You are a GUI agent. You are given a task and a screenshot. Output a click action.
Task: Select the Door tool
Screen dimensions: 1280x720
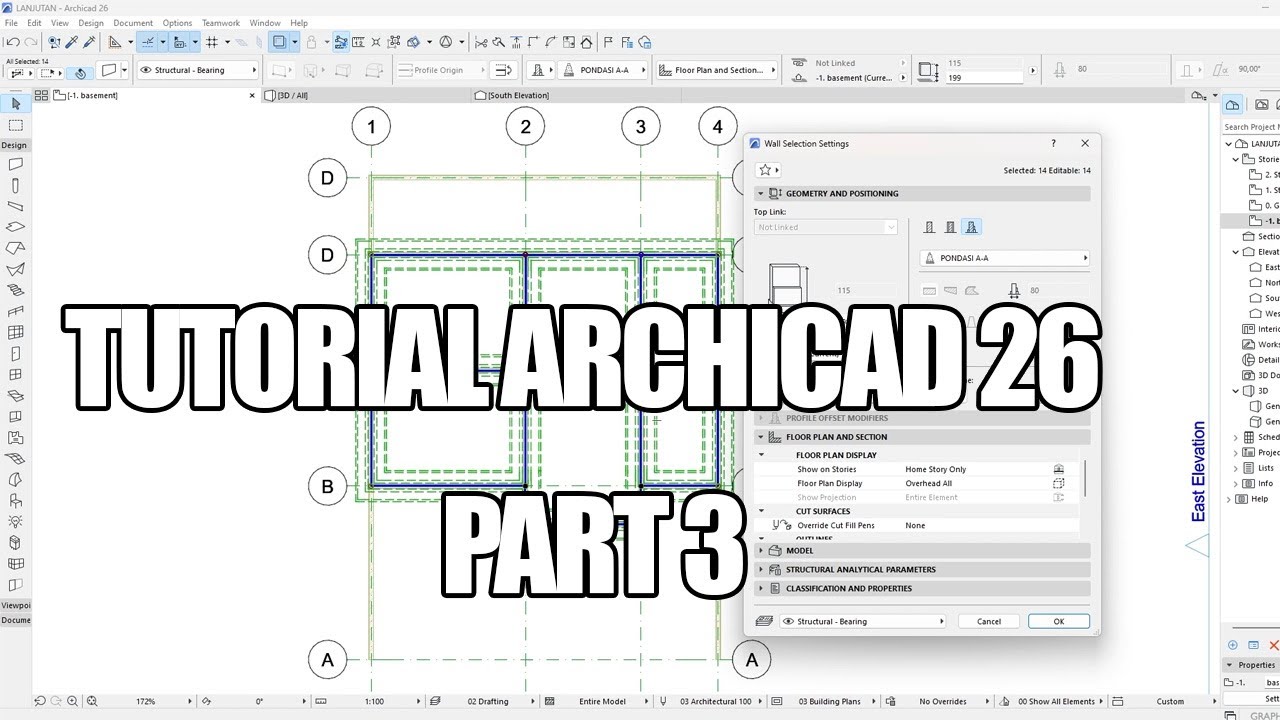[x=15, y=353]
